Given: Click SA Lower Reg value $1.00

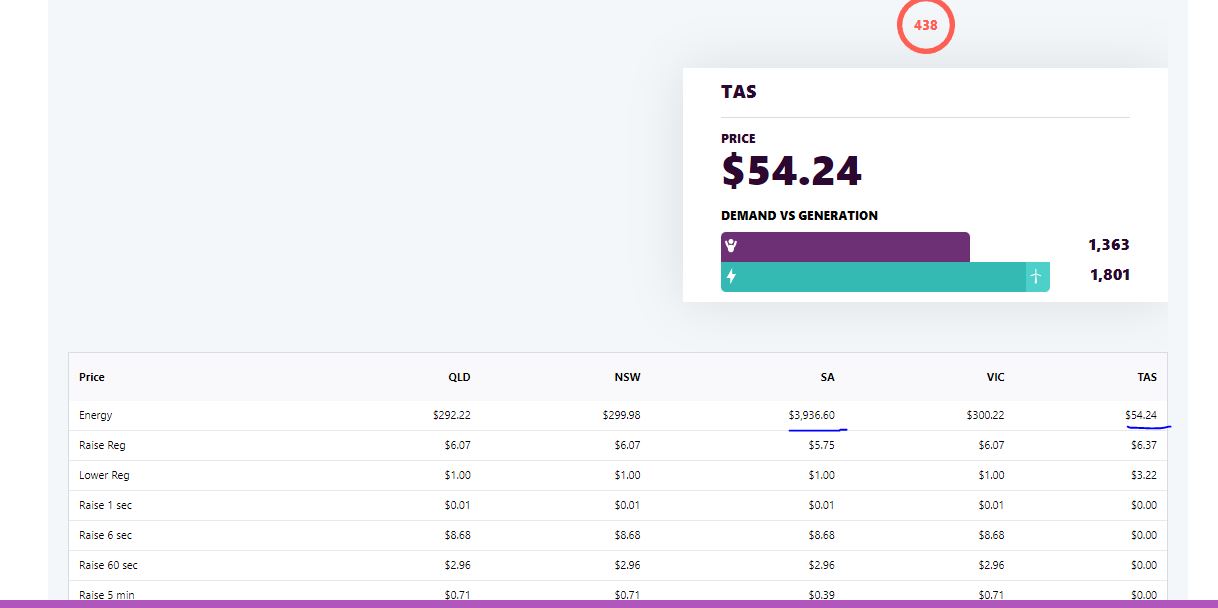Looking at the screenshot, I should (822, 475).
